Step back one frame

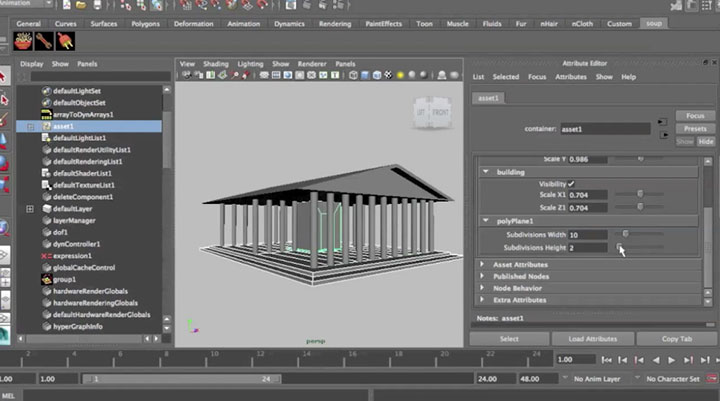tap(623, 361)
